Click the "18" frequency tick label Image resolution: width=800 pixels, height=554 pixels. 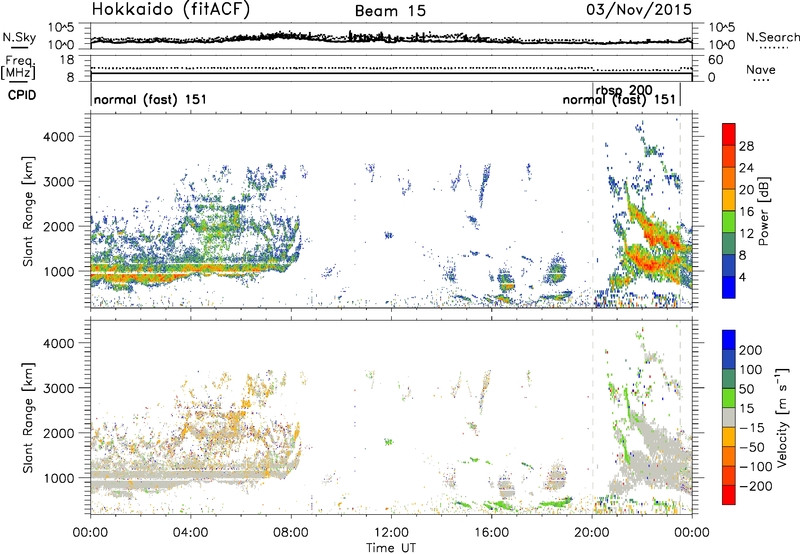pyautogui.click(x=67, y=60)
